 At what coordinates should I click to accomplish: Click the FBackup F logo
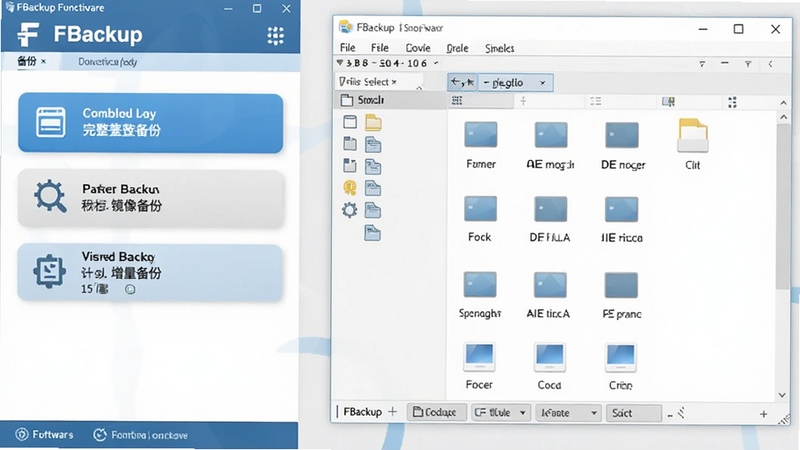click(x=28, y=35)
